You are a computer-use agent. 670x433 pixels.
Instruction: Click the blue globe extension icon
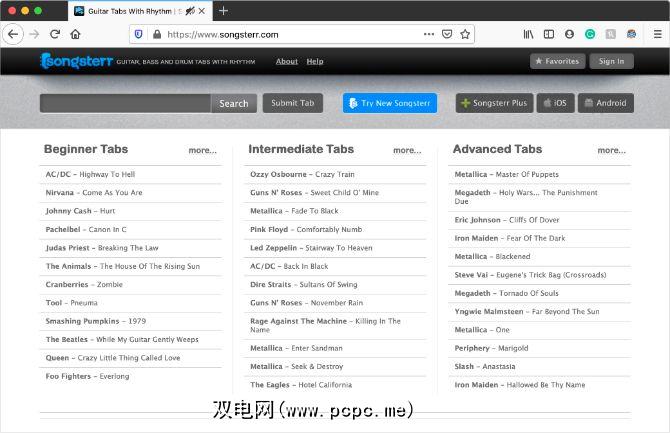(631, 34)
